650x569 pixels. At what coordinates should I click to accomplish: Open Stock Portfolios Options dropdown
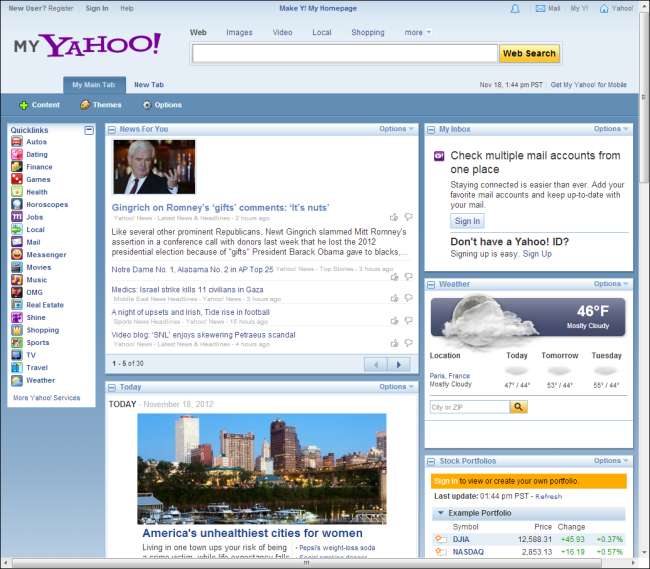tap(611, 461)
